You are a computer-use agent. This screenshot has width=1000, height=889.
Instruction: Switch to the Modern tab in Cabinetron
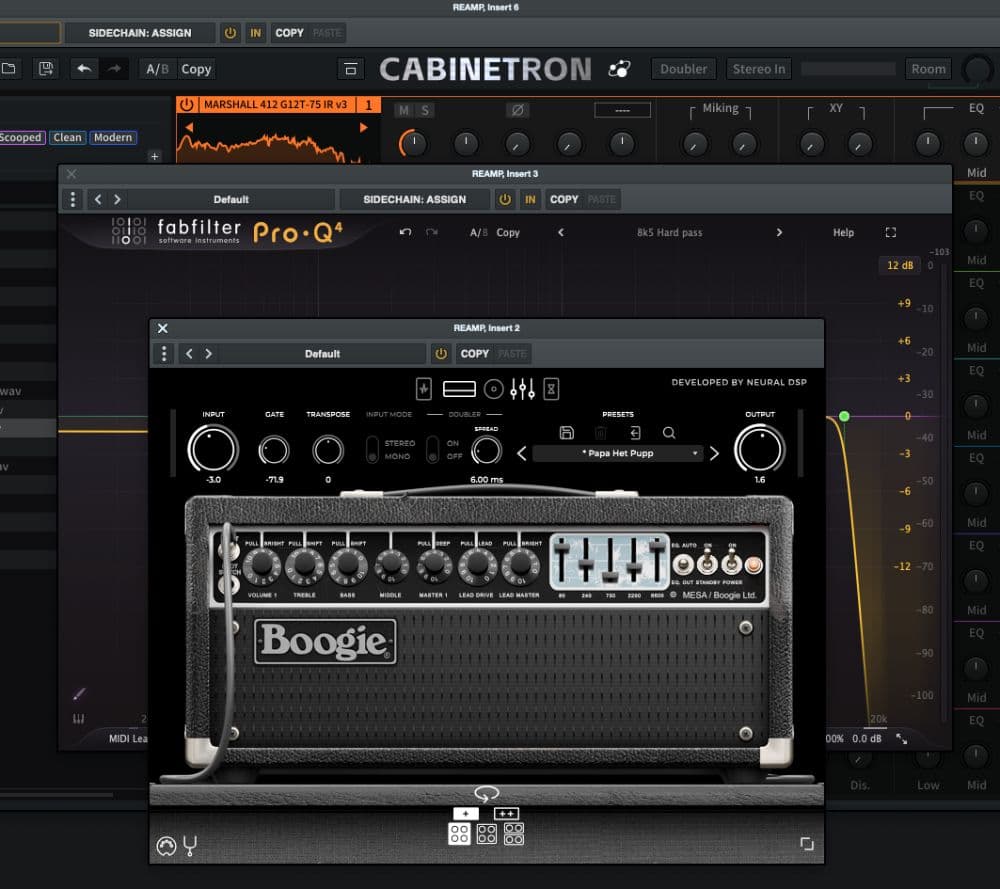(111, 137)
